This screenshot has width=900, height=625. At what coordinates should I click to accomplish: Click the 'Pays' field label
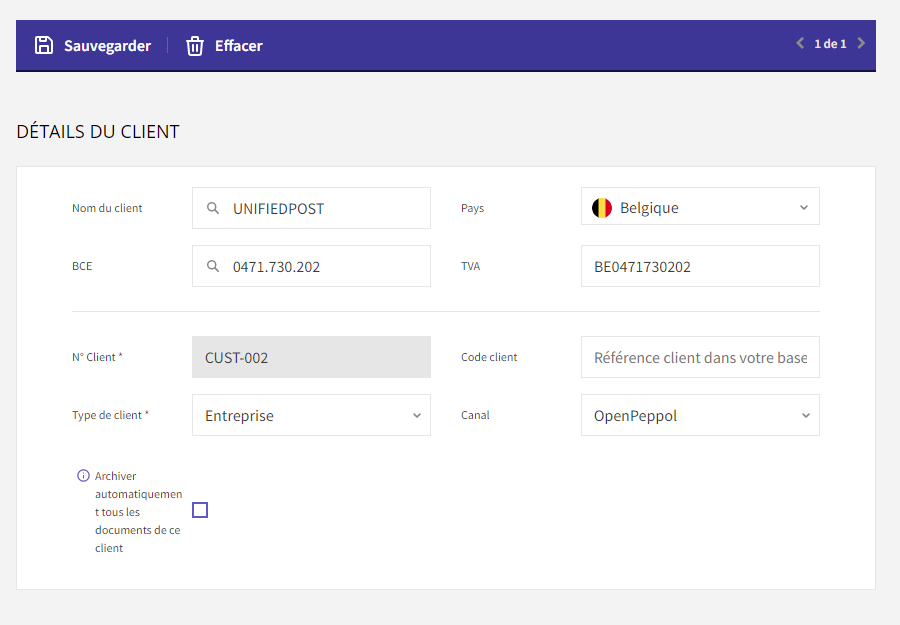(x=472, y=208)
